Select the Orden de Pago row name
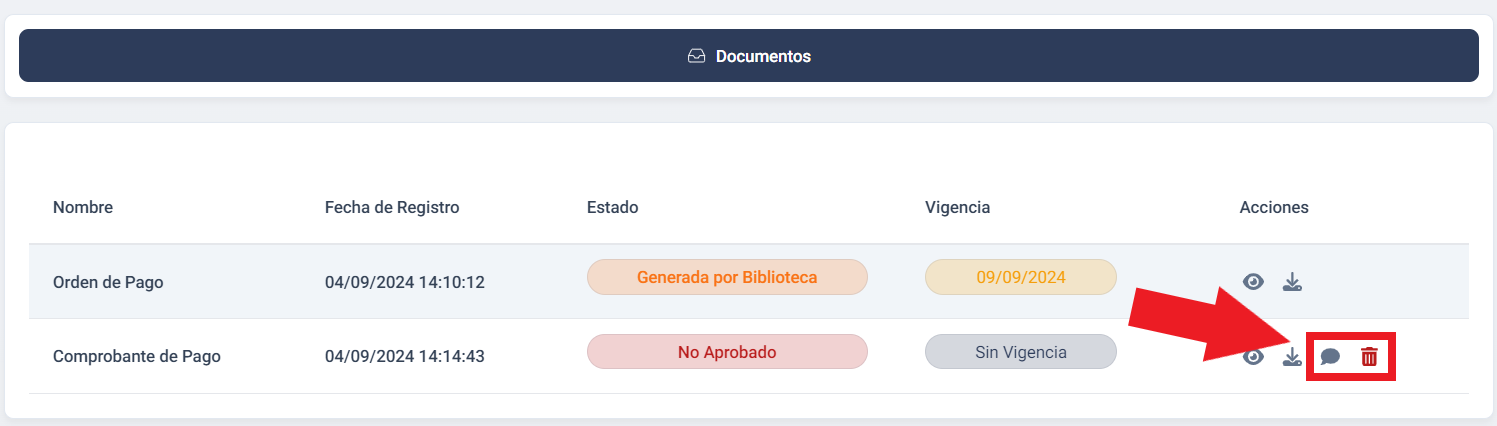The height and width of the screenshot is (426, 1497). pyautogui.click(x=108, y=282)
